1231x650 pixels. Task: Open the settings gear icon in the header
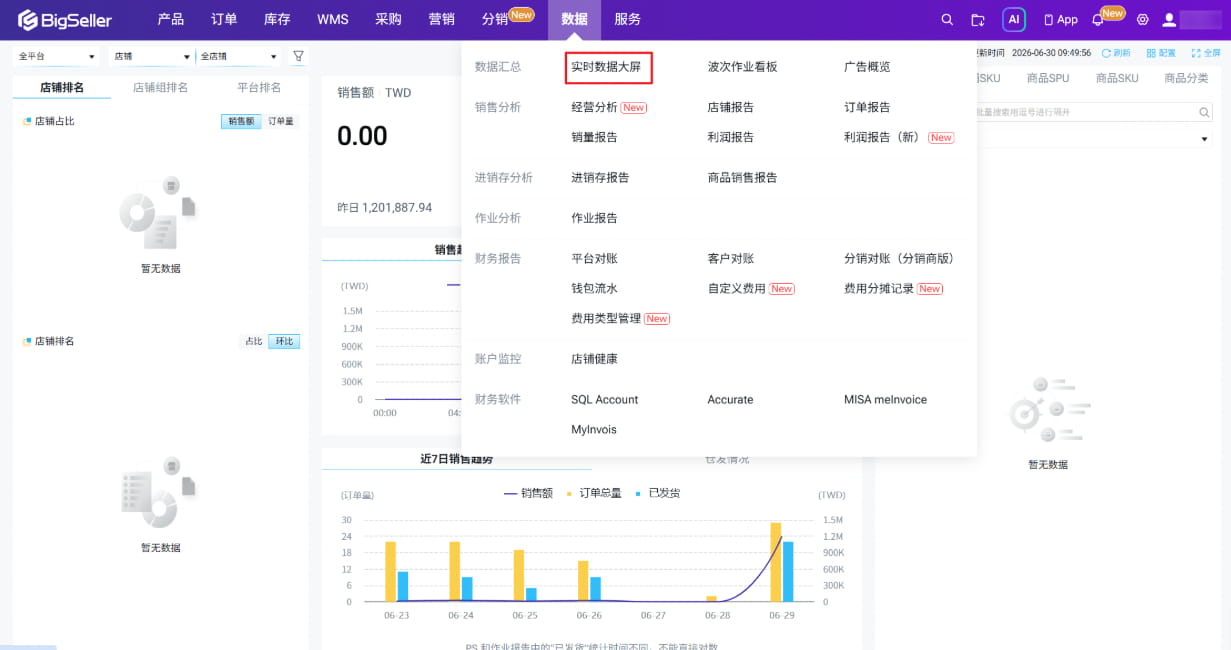(1143, 20)
